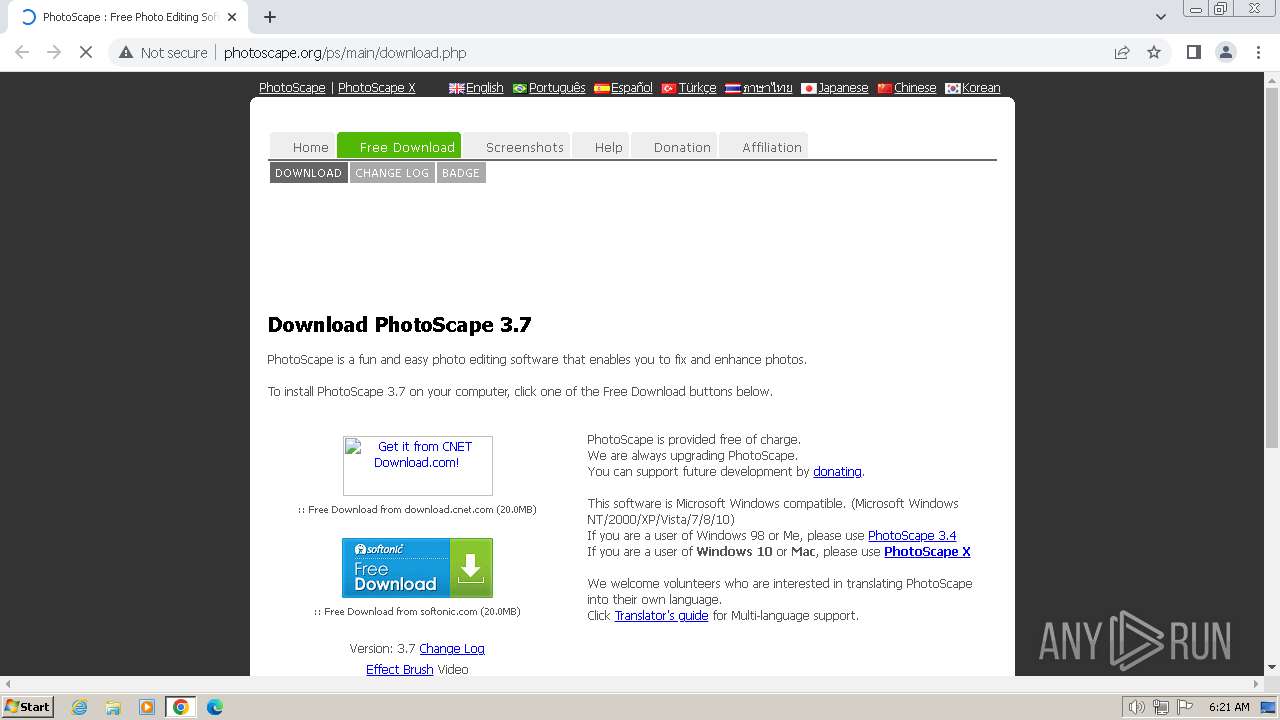Click the 6:21 AM system clock
1280x720 pixels.
(1229, 707)
